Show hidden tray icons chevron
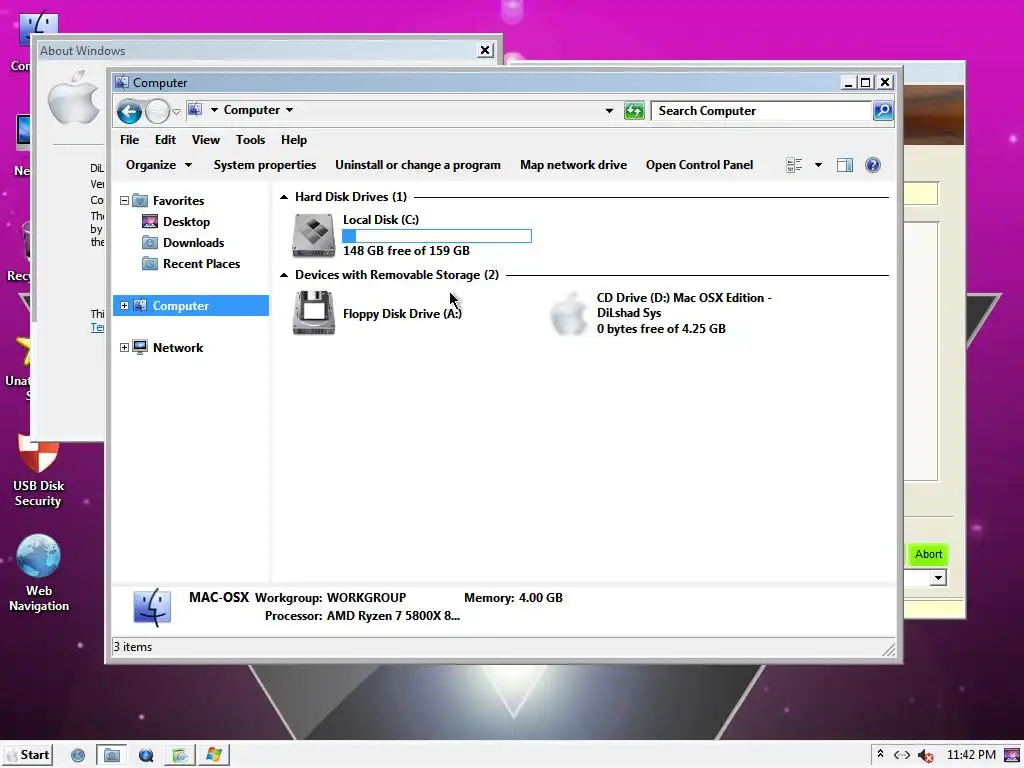Image resolution: width=1024 pixels, height=768 pixels. pyautogui.click(x=880, y=754)
